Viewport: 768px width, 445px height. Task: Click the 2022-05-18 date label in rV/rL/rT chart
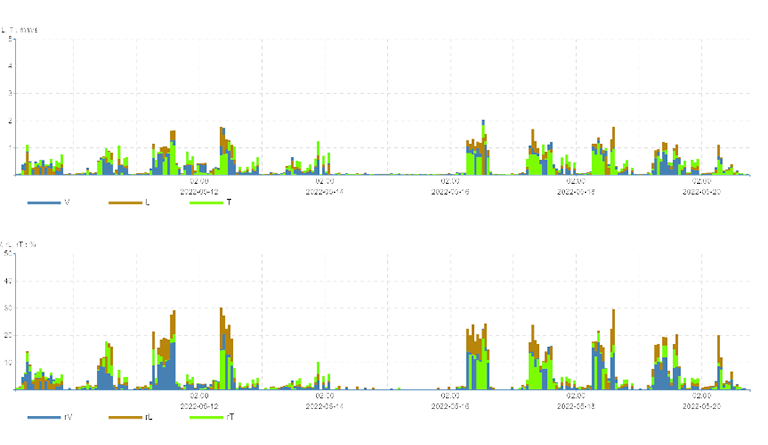pyautogui.click(x=576, y=406)
